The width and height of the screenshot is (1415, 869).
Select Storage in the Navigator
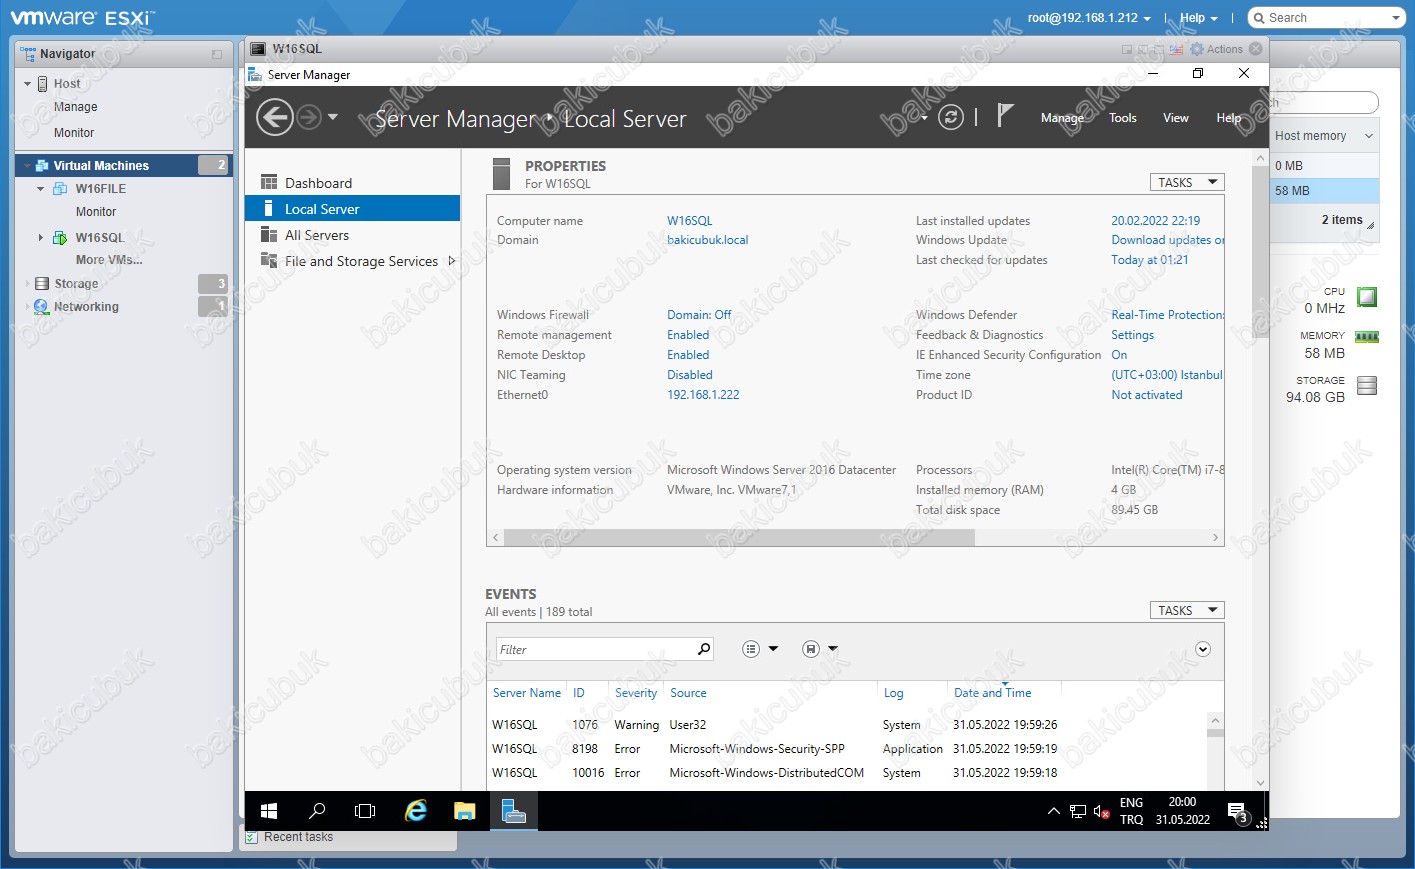76,284
